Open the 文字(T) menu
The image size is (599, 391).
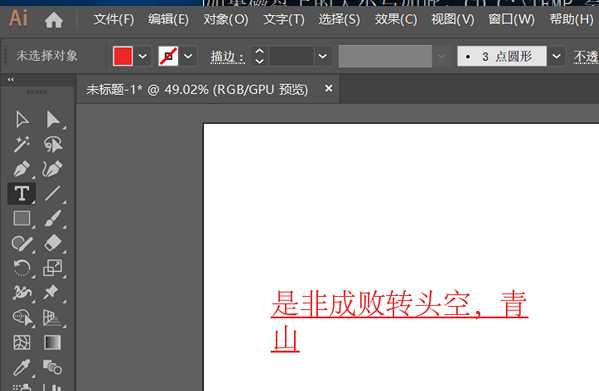(x=284, y=19)
